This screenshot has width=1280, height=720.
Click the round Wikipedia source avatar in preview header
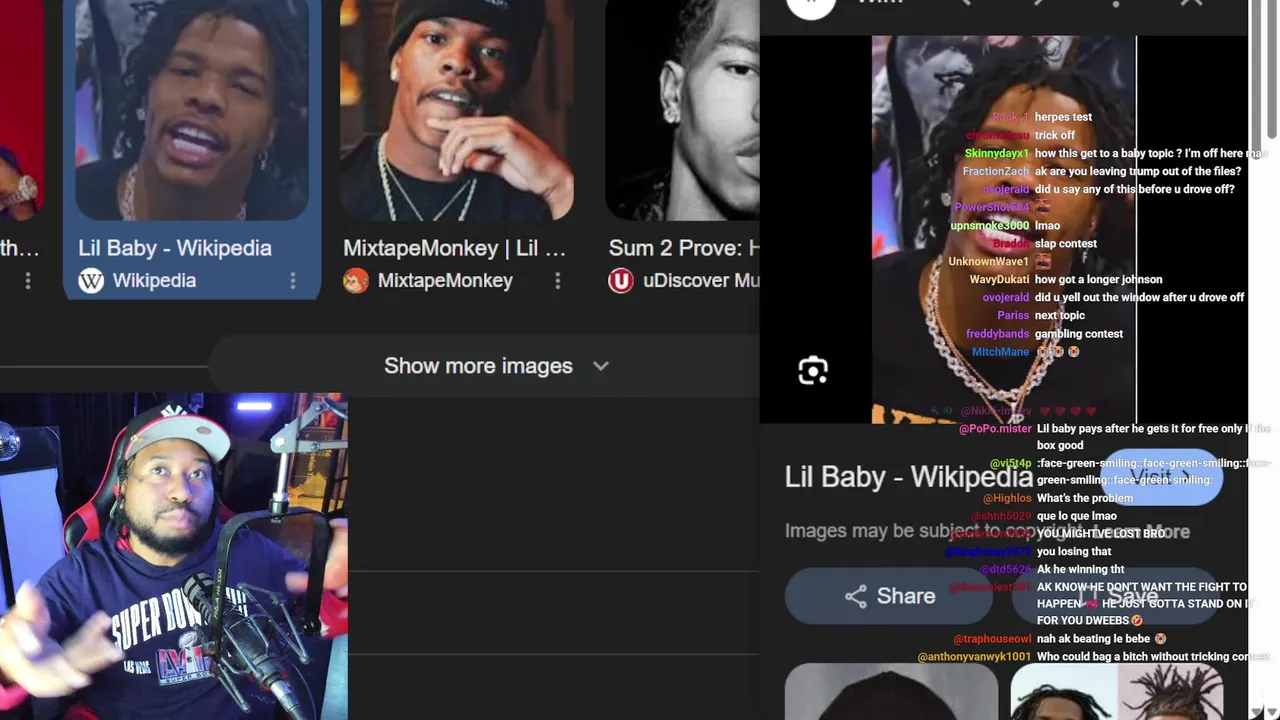pos(811,6)
